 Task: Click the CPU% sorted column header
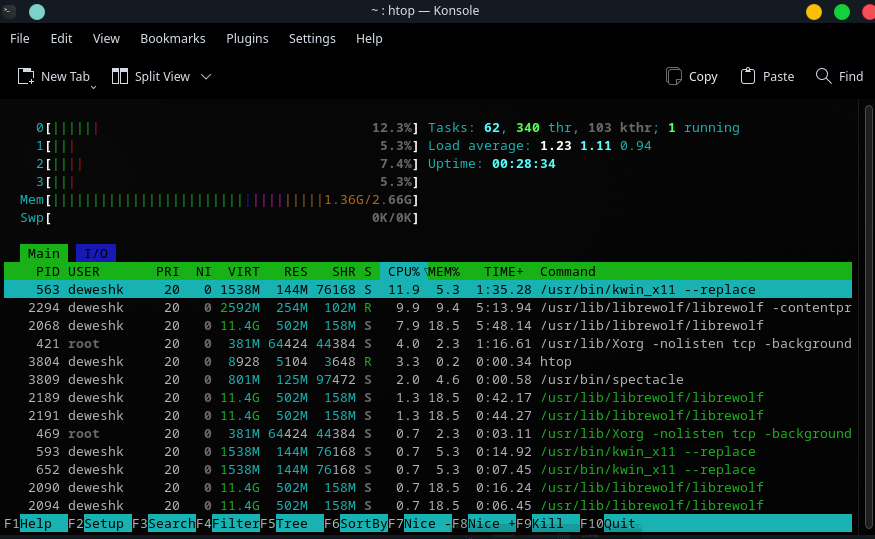(404, 272)
